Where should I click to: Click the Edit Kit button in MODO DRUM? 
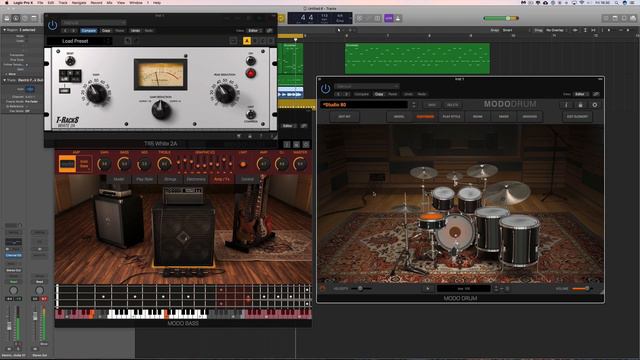coord(344,117)
